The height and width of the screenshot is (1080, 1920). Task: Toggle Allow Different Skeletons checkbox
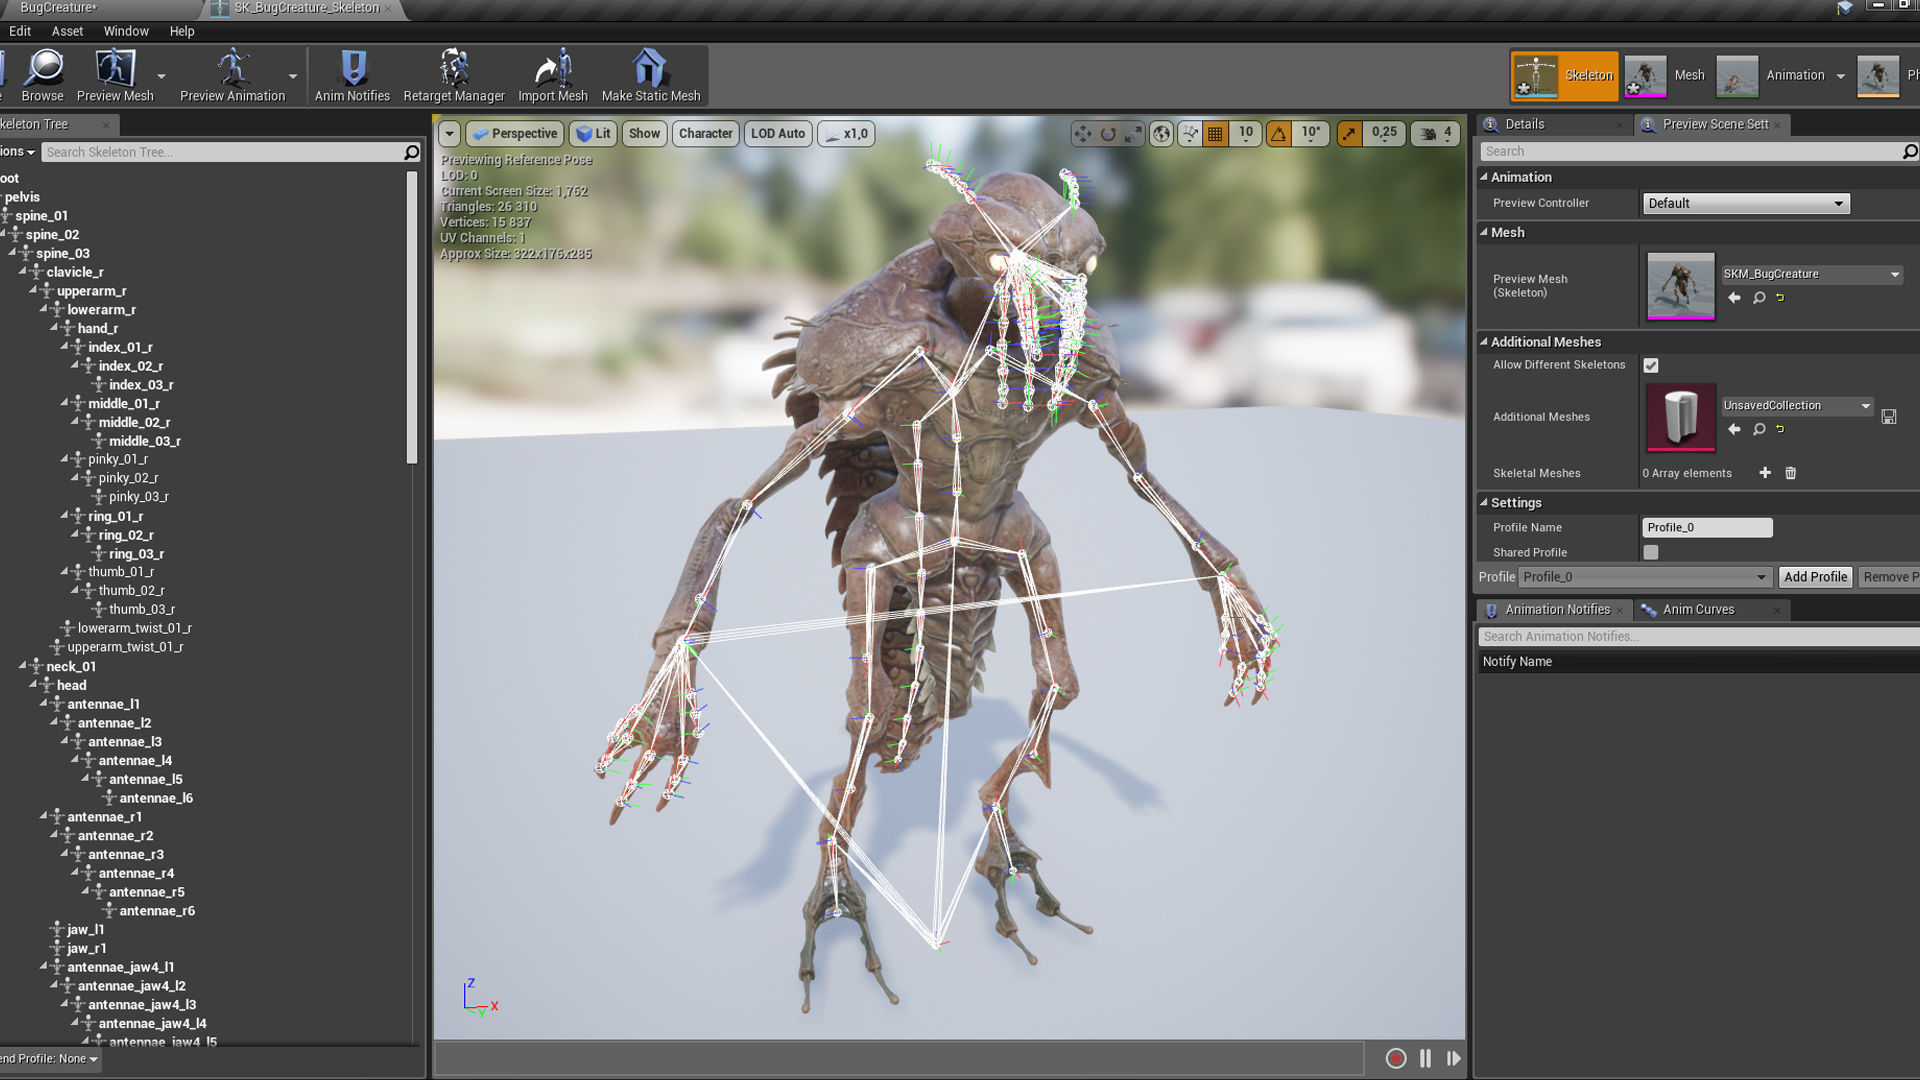(1651, 366)
